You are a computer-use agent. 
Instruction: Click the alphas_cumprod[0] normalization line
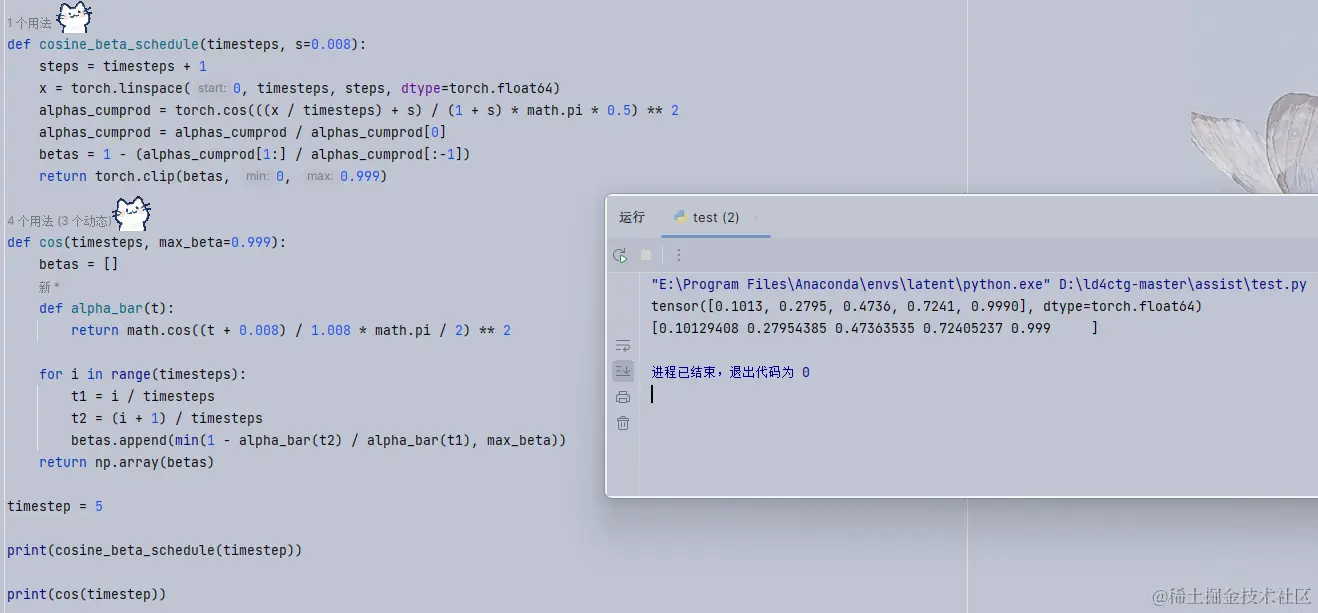[243, 132]
